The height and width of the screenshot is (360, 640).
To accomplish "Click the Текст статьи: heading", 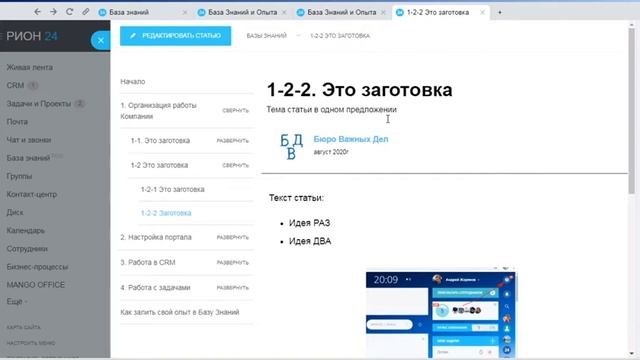I will point(296,198).
